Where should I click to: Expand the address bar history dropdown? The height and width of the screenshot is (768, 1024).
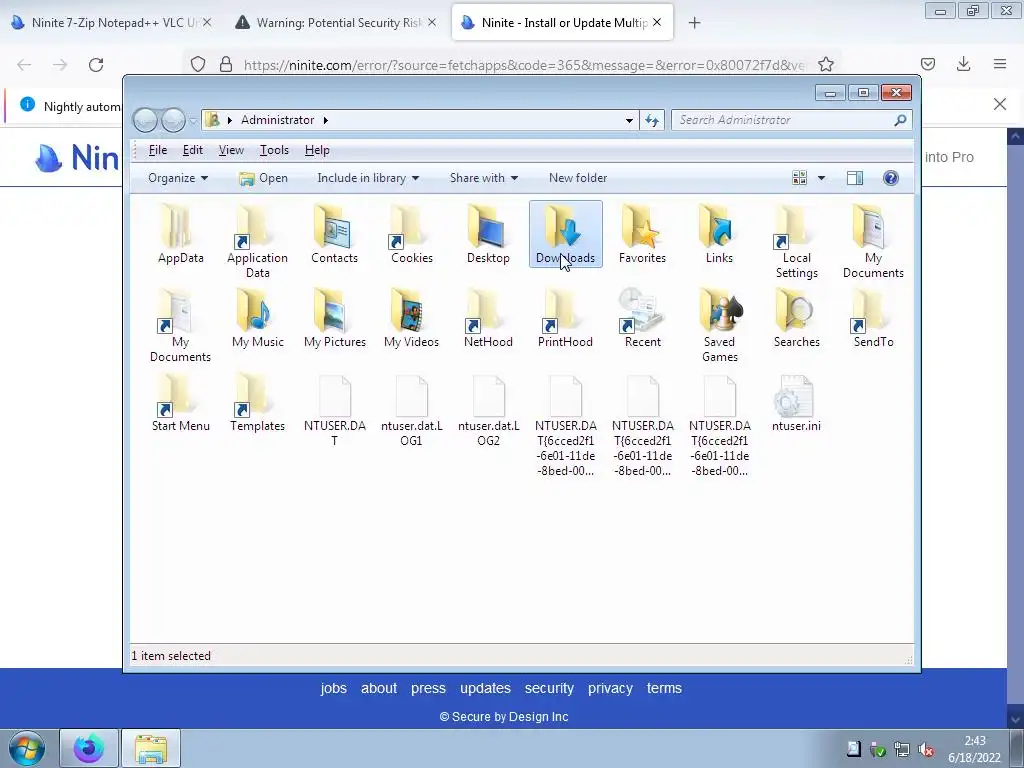[629, 120]
